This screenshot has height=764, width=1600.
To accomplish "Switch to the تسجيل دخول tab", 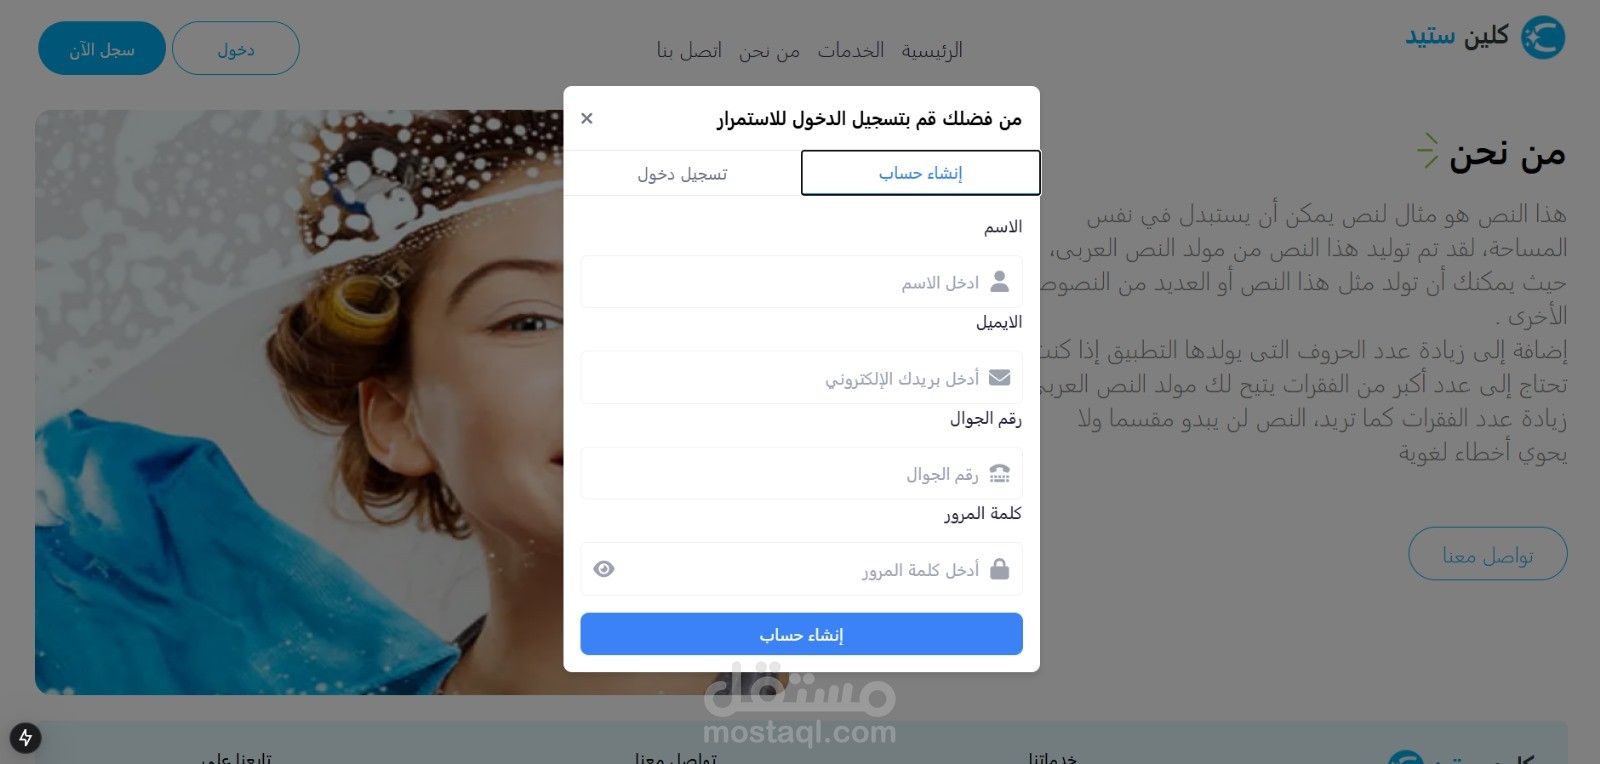I will [x=682, y=174].
